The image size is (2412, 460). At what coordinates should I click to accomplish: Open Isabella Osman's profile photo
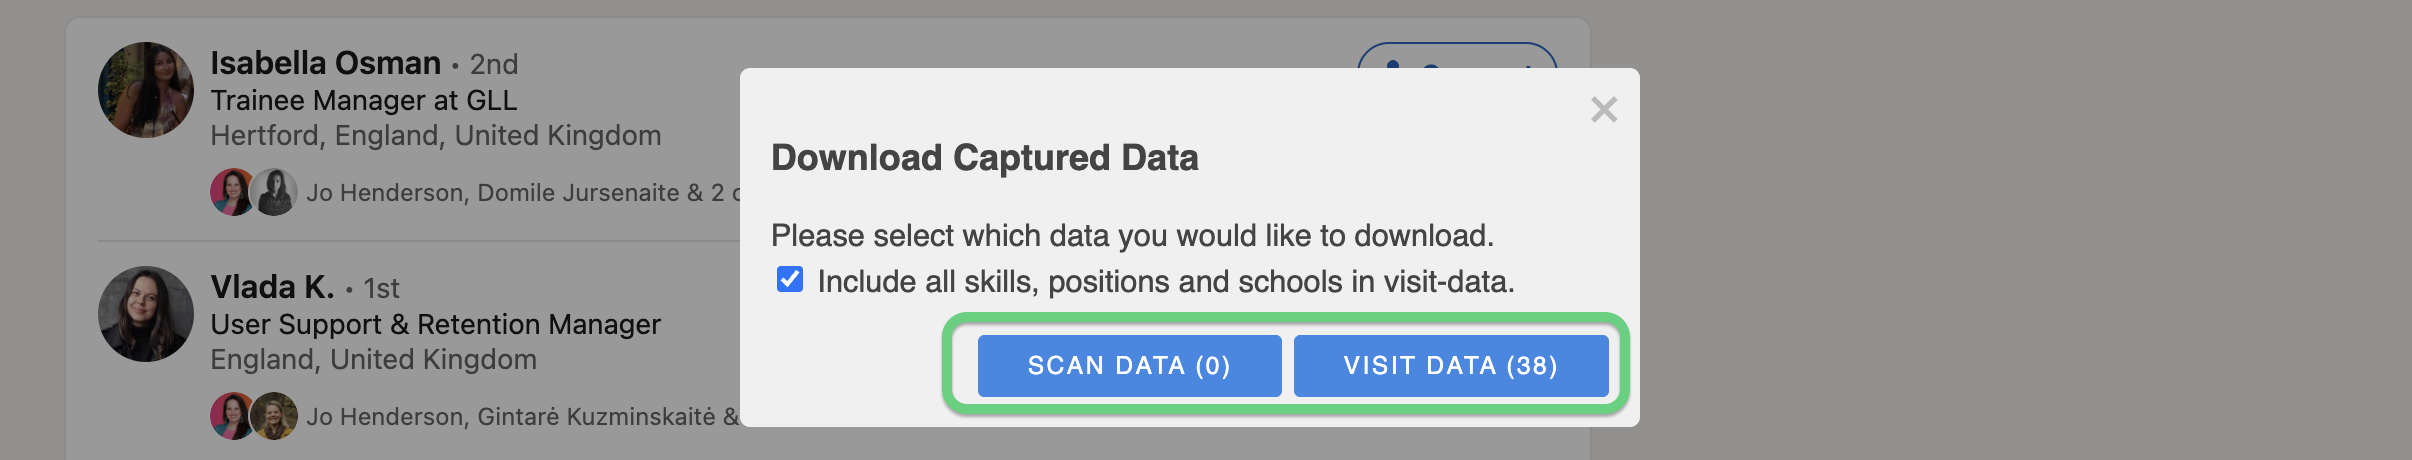[x=146, y=90]
